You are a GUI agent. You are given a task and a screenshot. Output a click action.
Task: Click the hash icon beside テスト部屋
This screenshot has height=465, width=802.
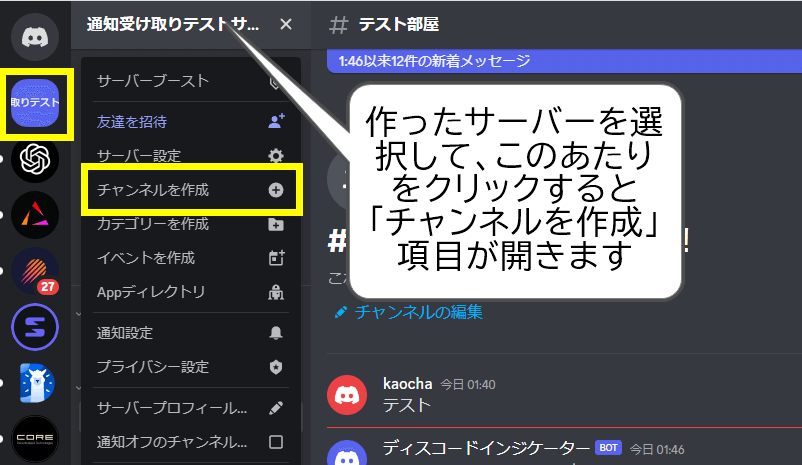point(339,25)
